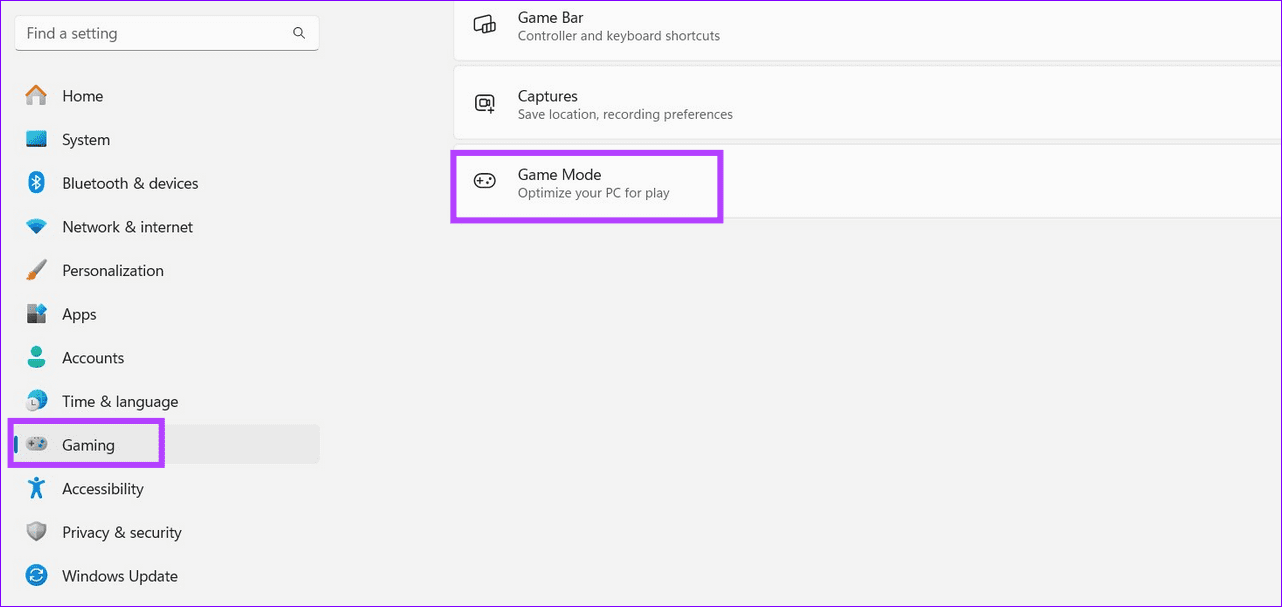
Task: Click the Personalization paintbrush icon
Action: click(37, 270)
